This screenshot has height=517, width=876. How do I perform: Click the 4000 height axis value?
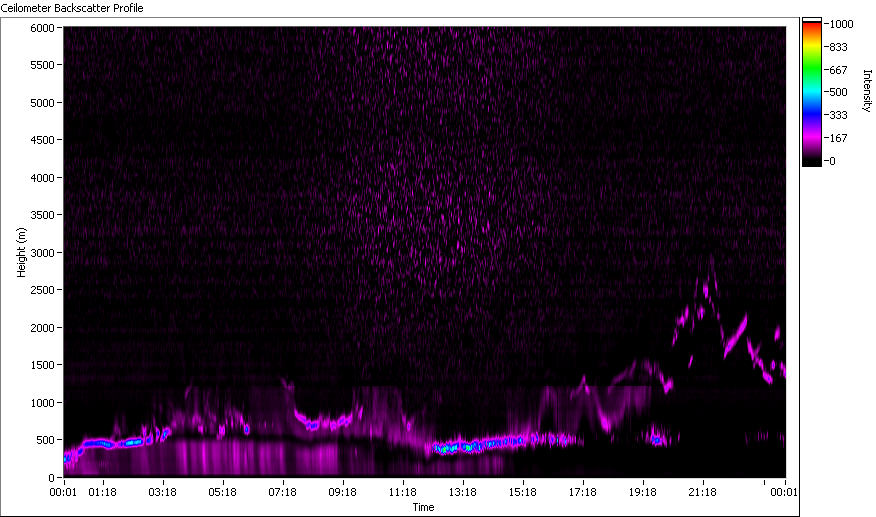[42, 178]
